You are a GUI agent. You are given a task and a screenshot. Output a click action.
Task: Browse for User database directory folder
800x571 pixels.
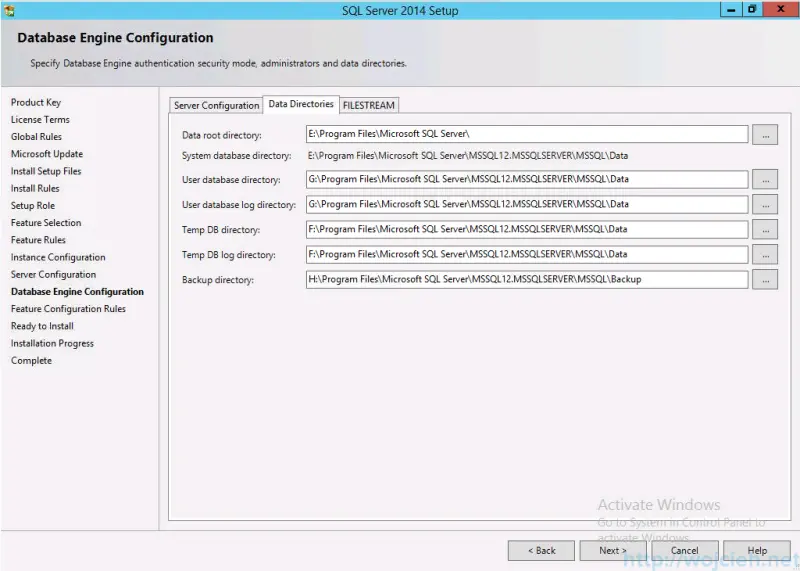(x=765, y=180)
